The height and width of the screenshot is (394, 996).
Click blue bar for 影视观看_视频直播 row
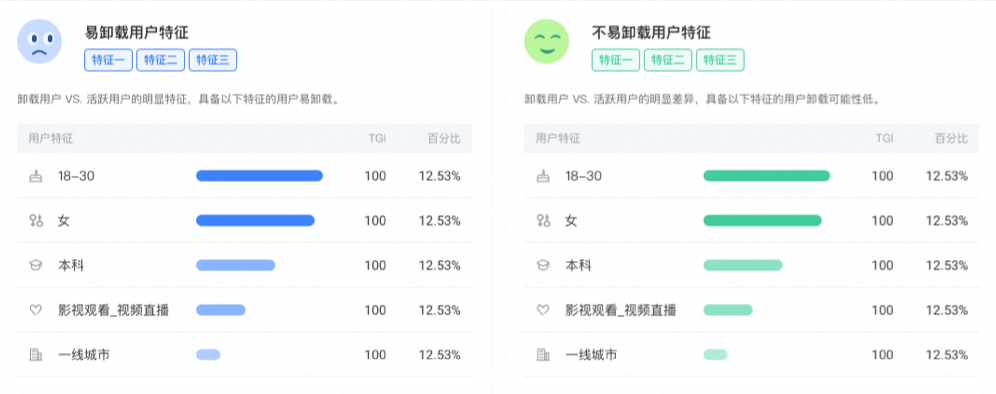[220, 310]
